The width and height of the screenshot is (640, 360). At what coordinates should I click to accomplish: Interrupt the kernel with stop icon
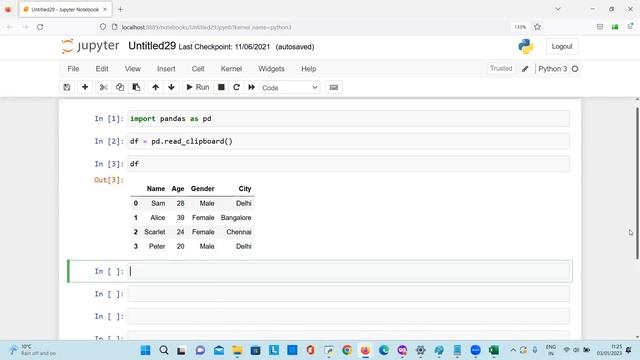coord(221,87)
